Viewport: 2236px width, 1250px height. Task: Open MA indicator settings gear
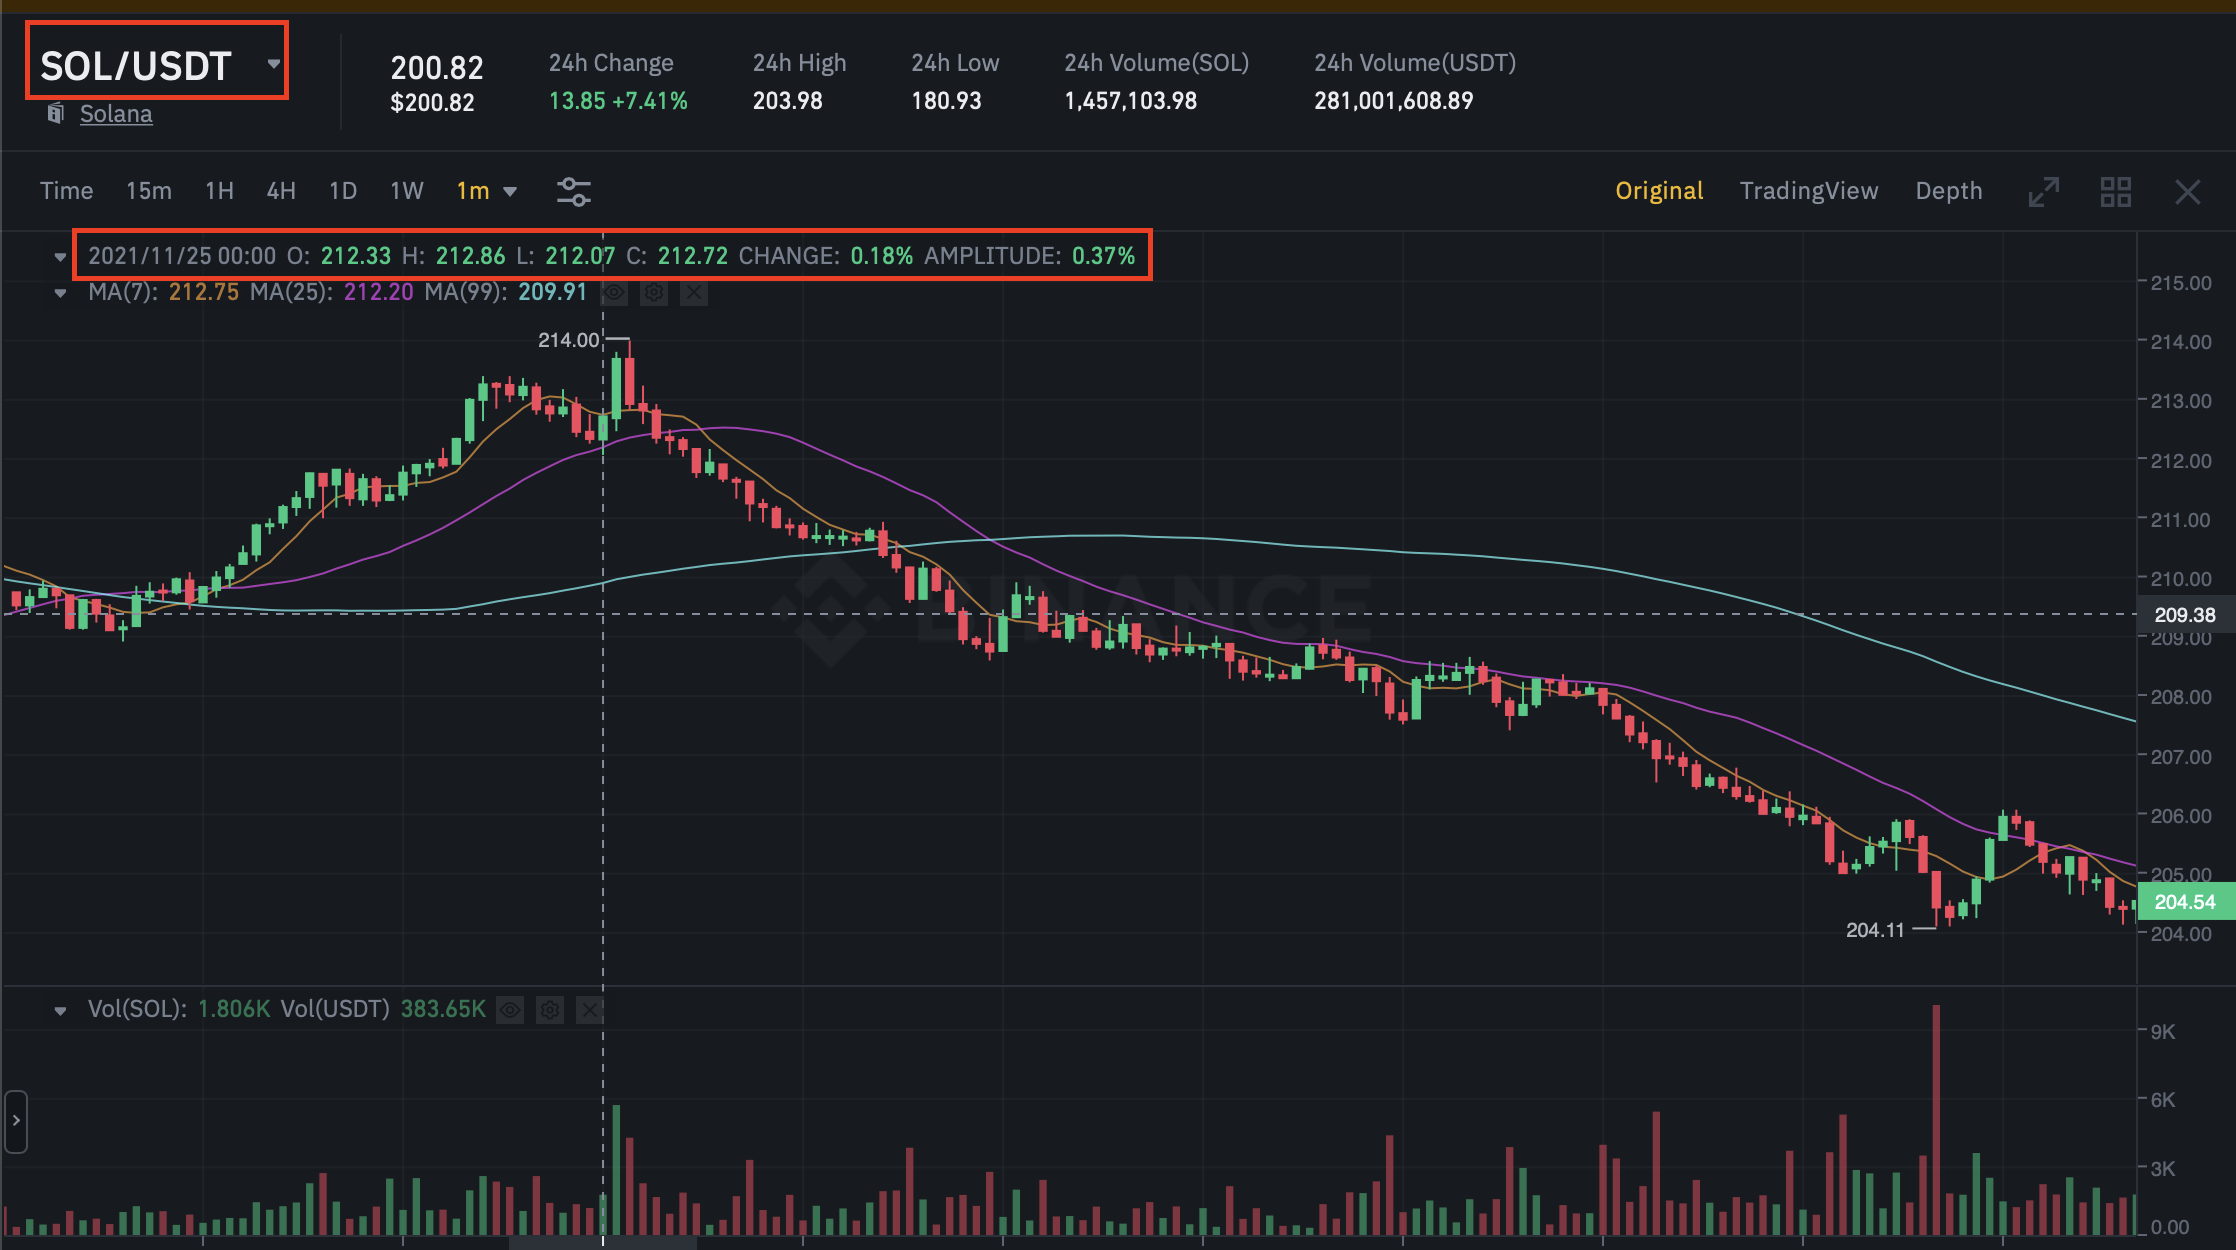click(x=654, y=292)
